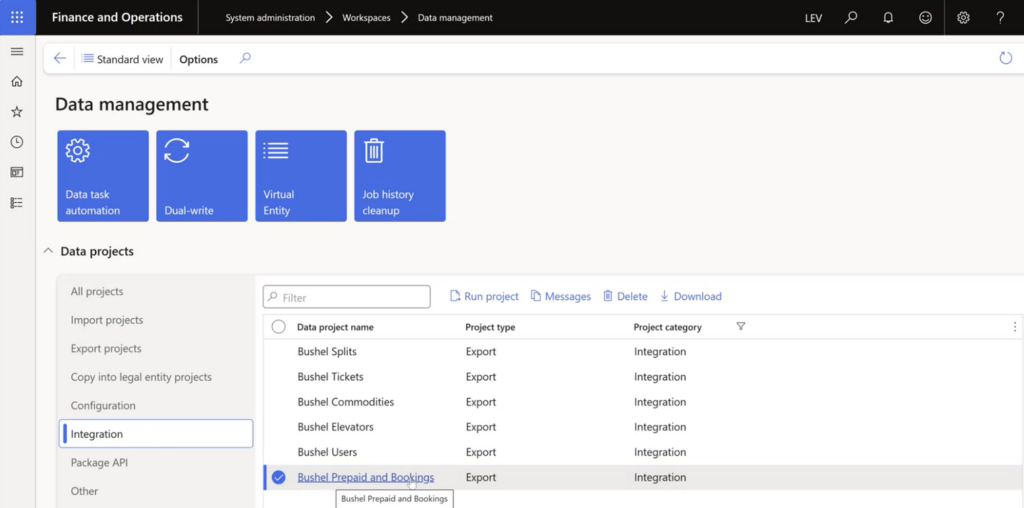Image resolution: width=1024 pixels, height=508 pixels.
Task: Click Export cell in Bushel Users row
Action: (x=481, y=452)
